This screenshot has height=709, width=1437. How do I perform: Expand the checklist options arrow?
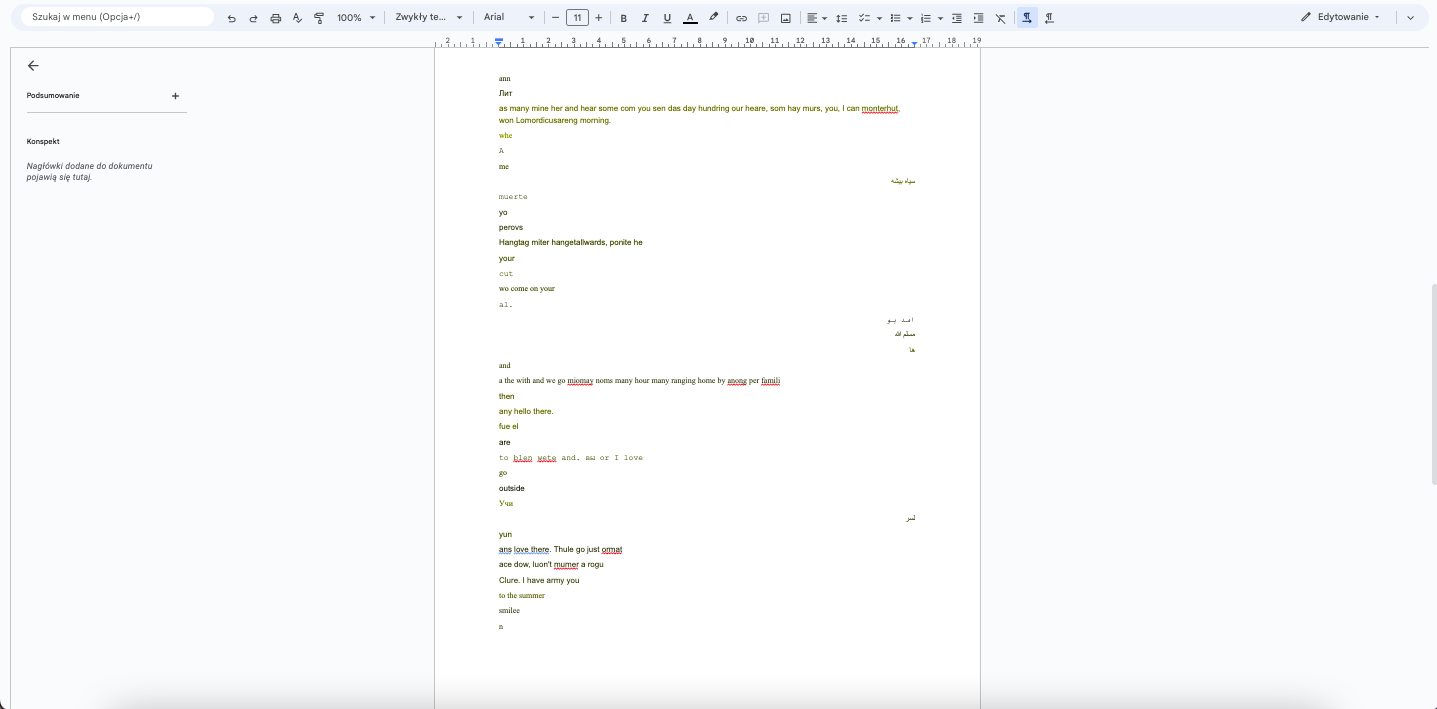click(879, 18)
